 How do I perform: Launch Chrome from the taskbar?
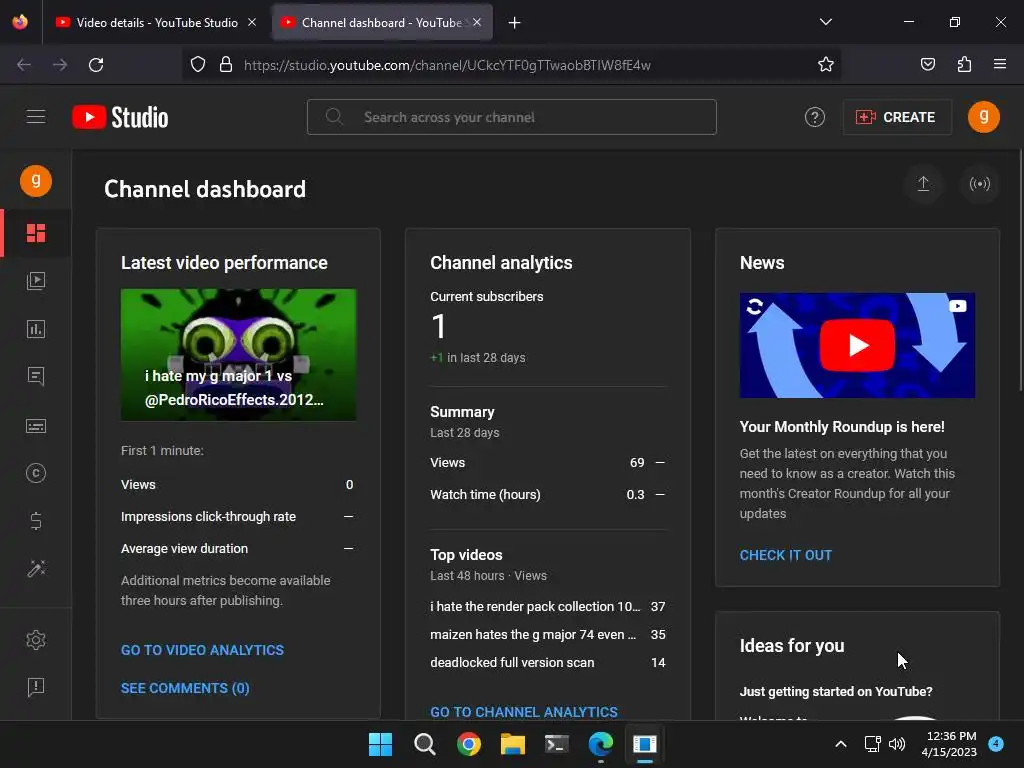[468, 744]
